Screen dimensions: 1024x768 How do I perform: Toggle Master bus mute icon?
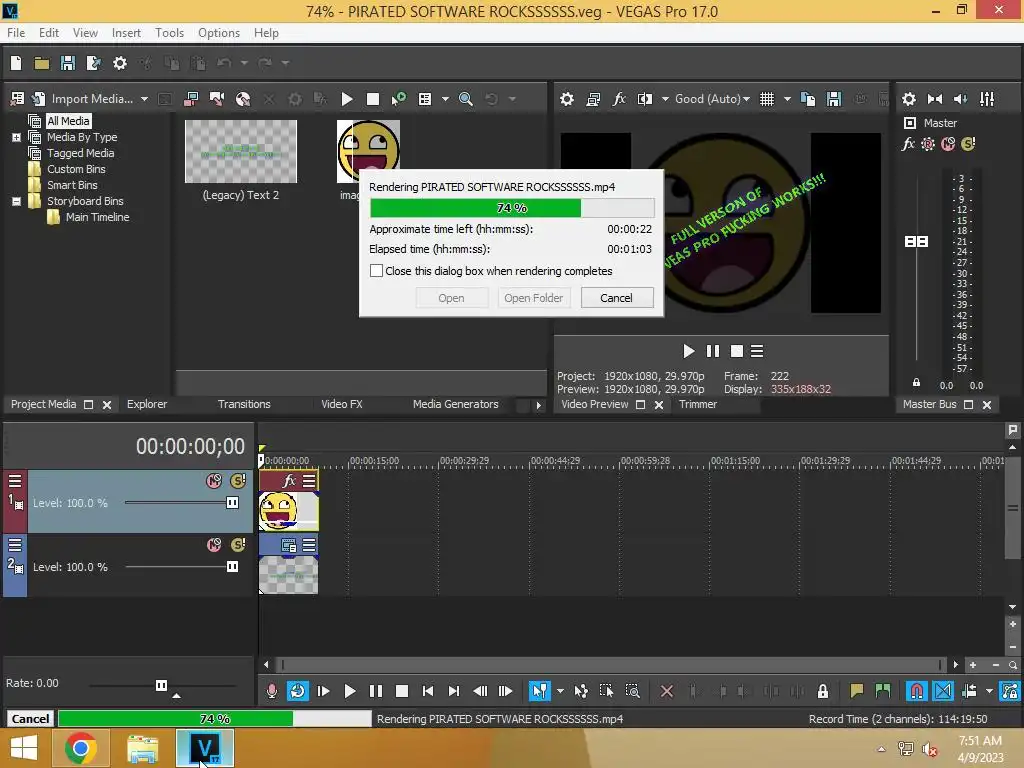coord(948,144)
